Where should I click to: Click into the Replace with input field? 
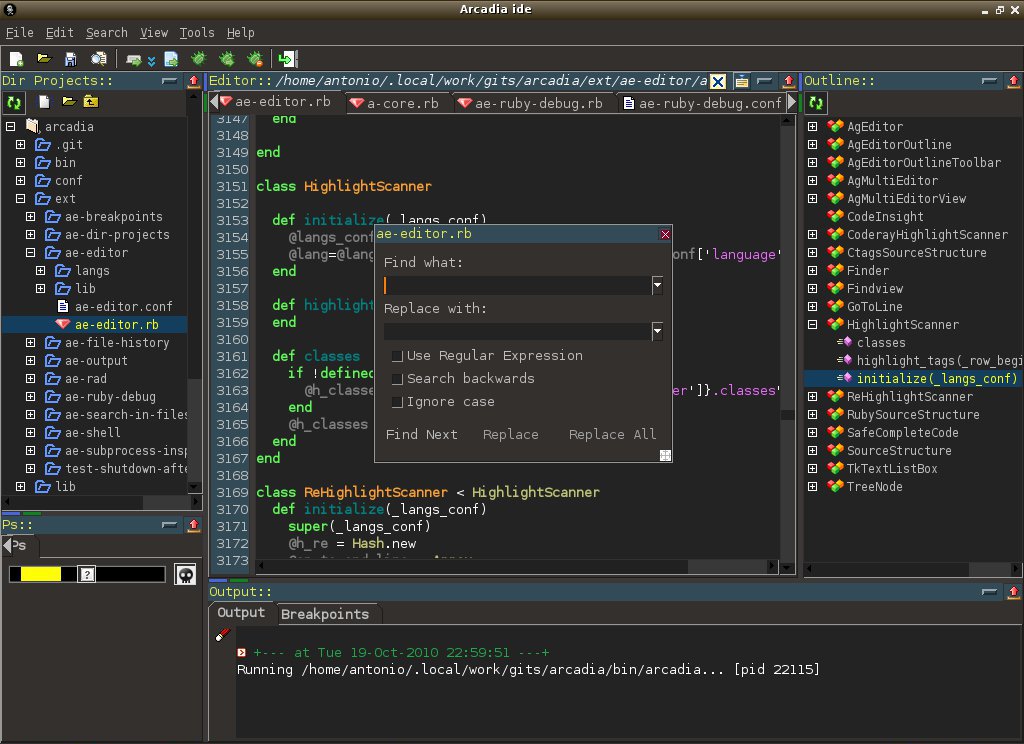point(516,331)
